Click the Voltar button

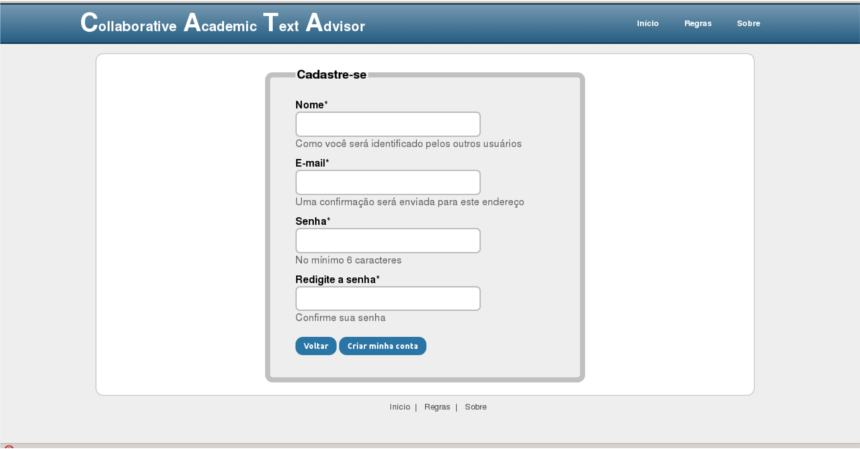tap(316, 346)
